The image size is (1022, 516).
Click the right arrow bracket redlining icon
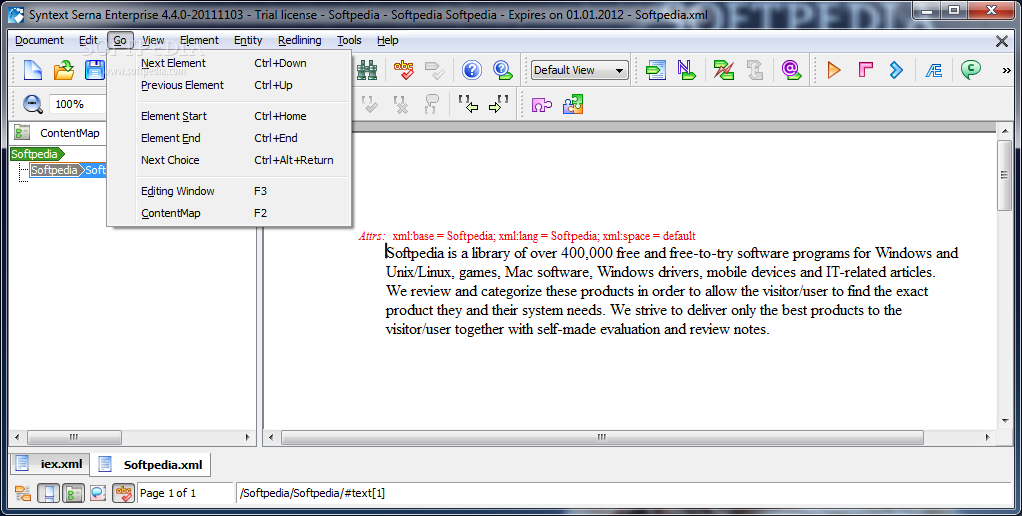pos(499,104)
